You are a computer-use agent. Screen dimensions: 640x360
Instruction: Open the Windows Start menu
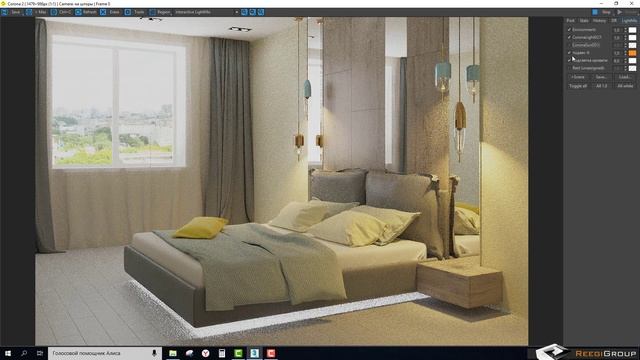click(8, 353)
